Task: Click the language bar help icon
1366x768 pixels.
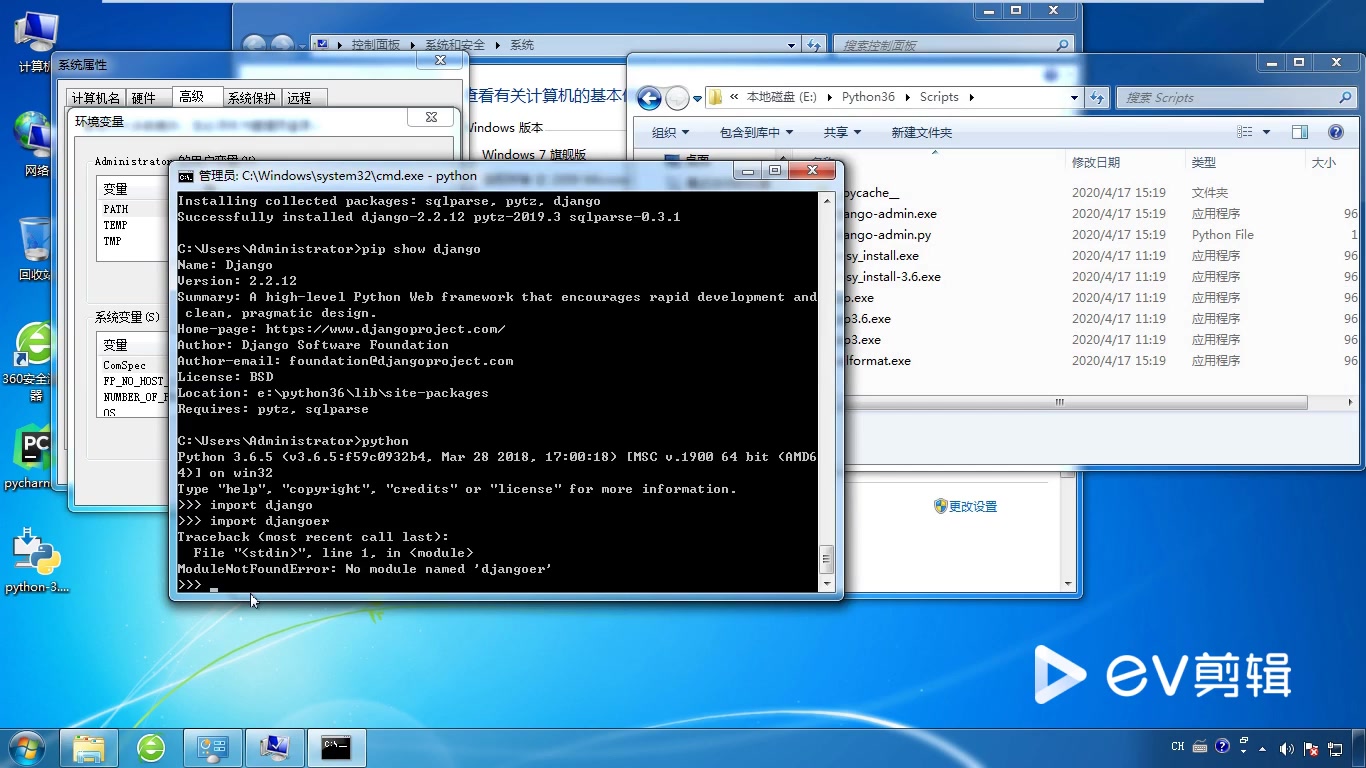Action: click(1222, 746)
